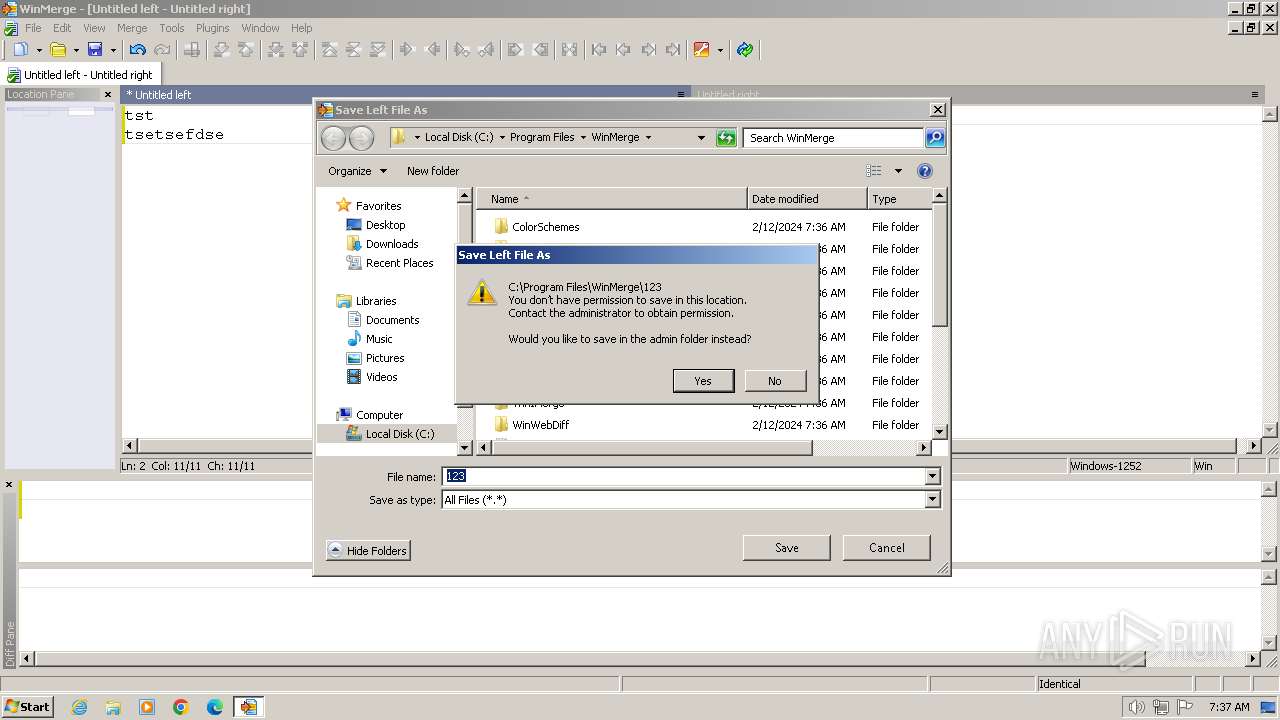Click Back arrow in Save dialog
The height and width of the screenshot is (720, 1280).
(334, 138)
